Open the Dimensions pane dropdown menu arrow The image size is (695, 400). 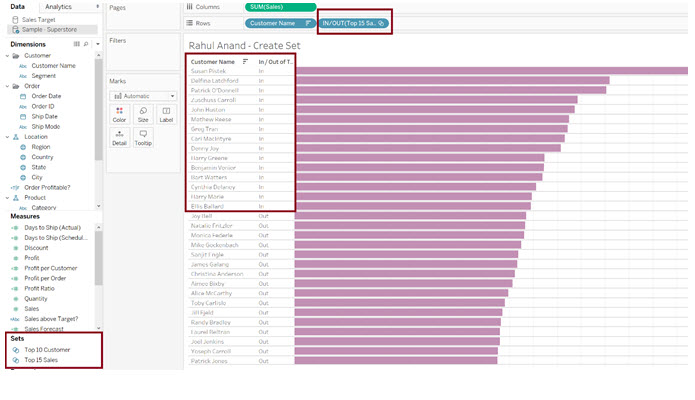click(x=98, y=44)
